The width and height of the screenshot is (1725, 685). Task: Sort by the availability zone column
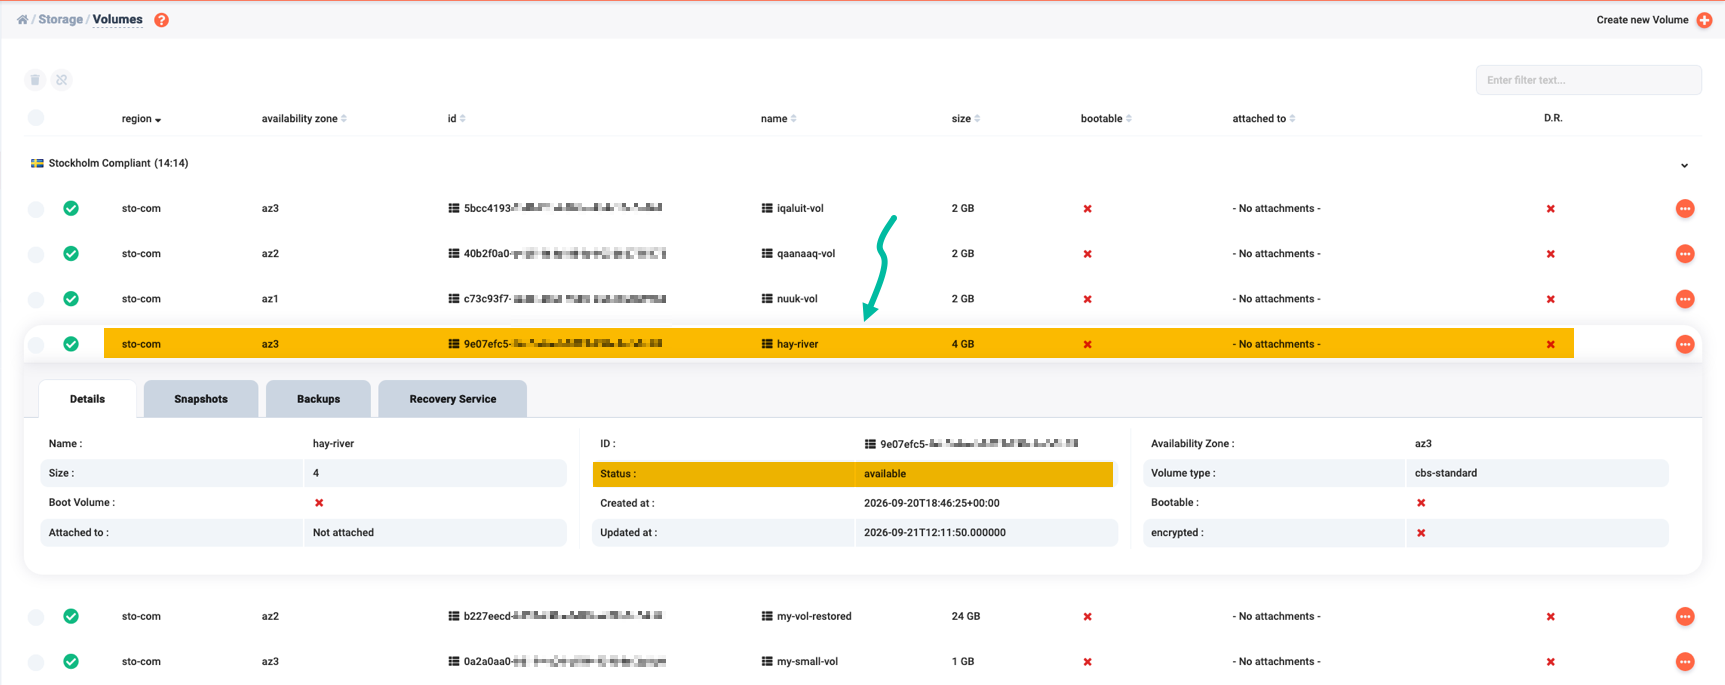click(x=304, y=119)
